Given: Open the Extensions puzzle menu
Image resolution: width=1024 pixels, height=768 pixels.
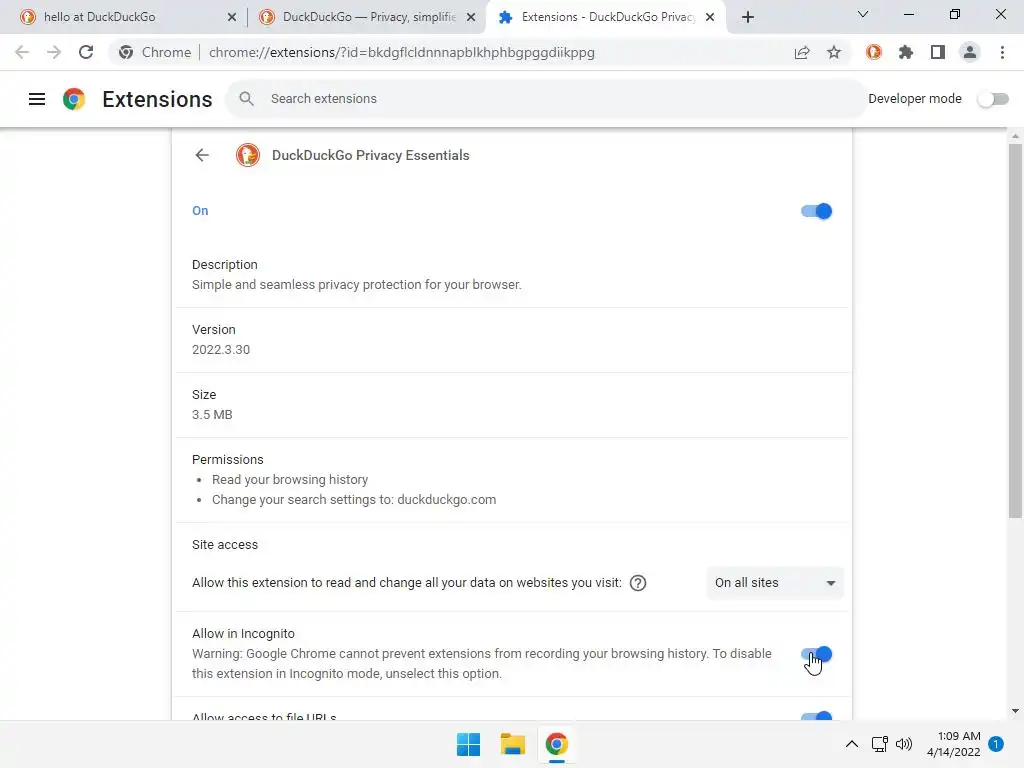Looking at the screenshot, I should pos(905,52).
